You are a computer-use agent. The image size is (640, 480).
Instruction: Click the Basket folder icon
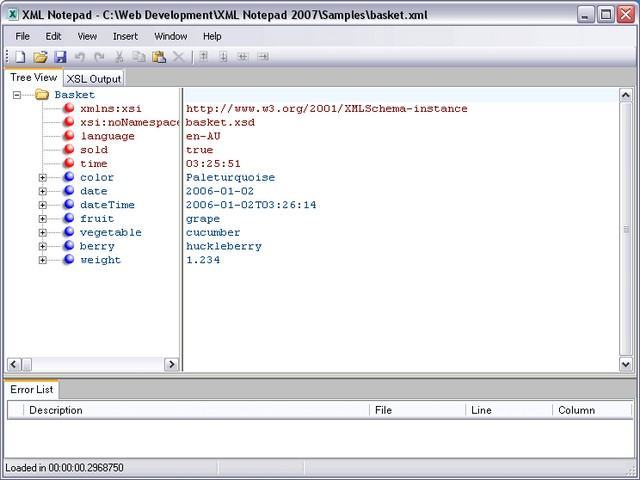point(42,95)
